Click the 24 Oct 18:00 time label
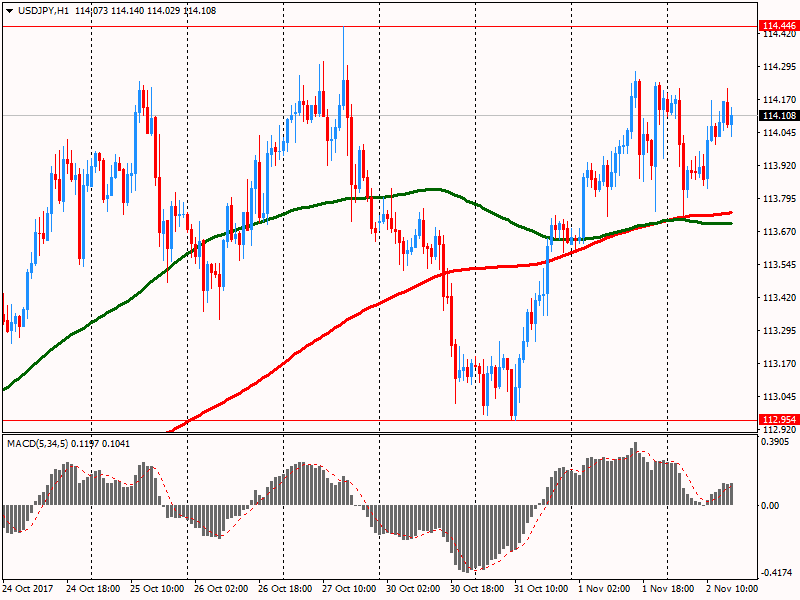The width and height of the screenshot is (800, 600). (x=93, y=589)
